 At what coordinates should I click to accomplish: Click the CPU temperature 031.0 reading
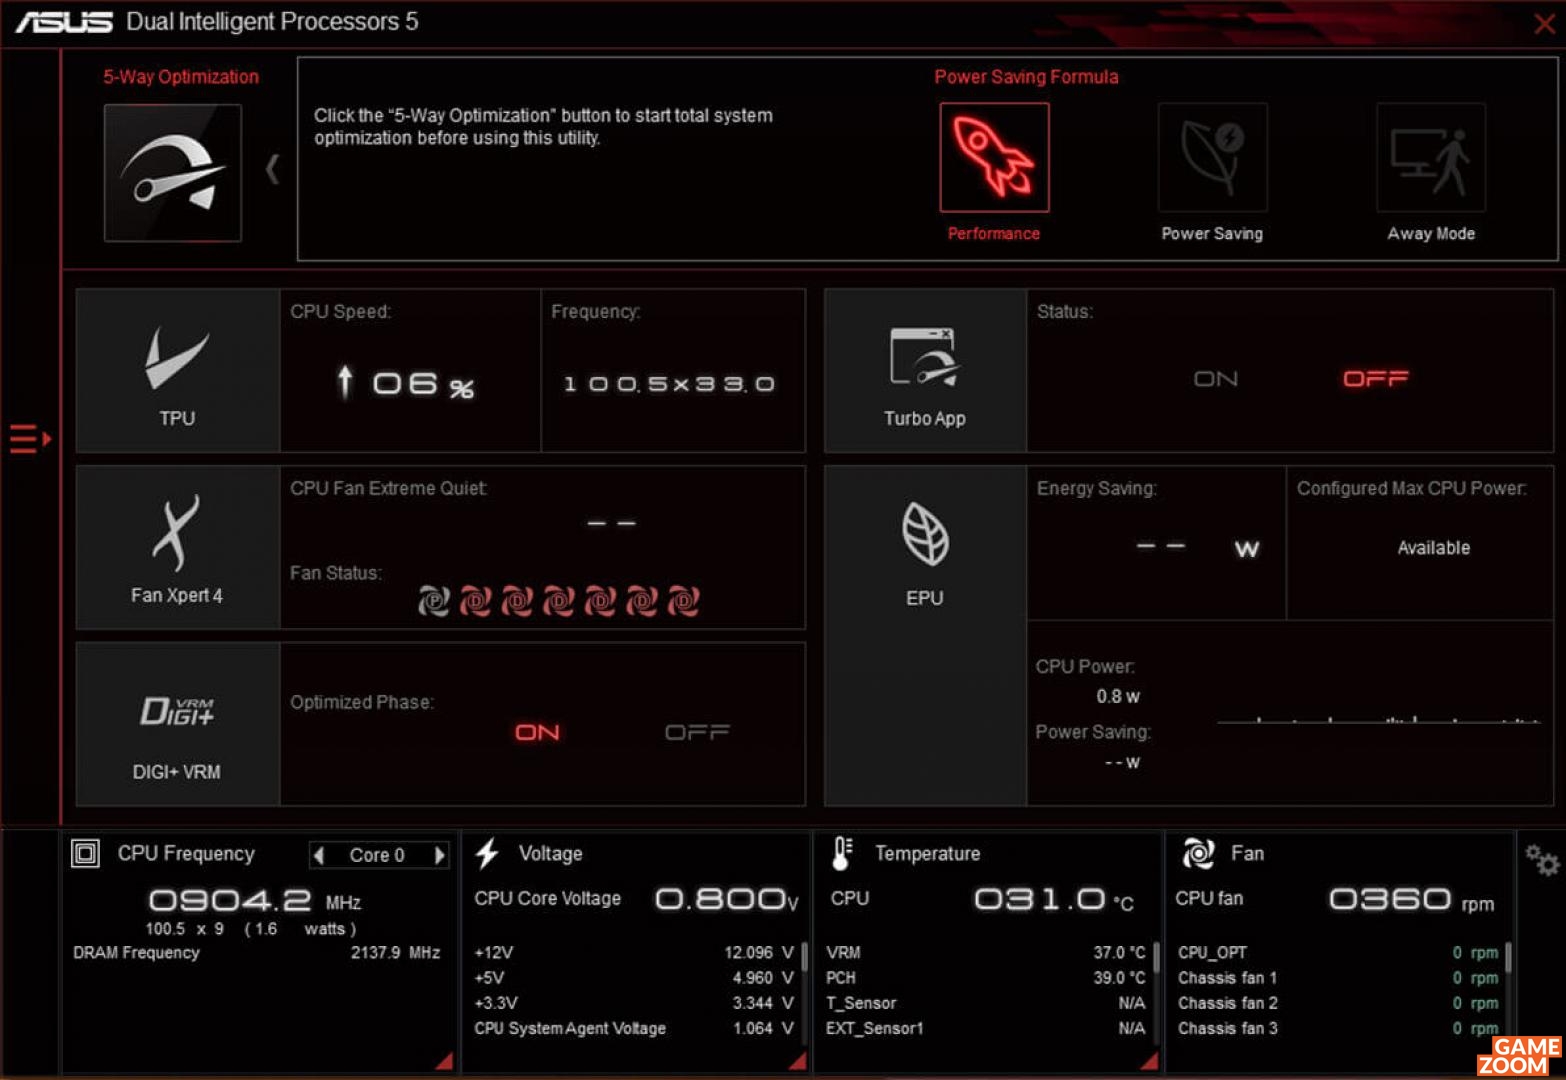point(1054,899)
